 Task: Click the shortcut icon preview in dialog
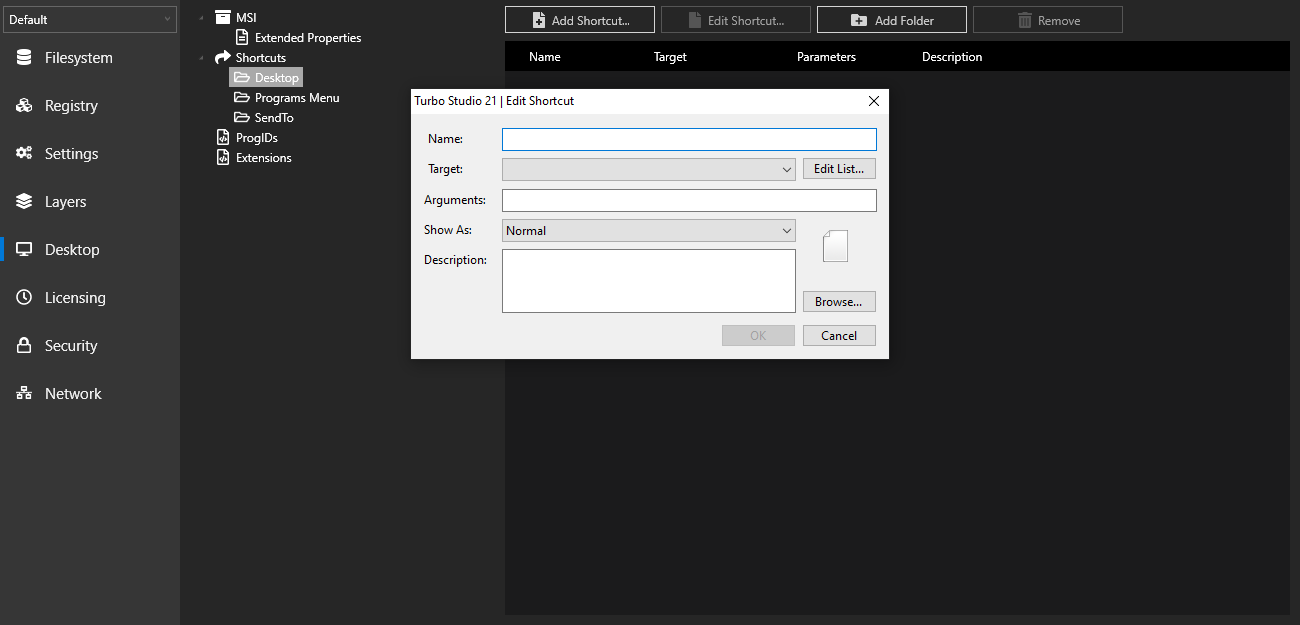[835, 246]
